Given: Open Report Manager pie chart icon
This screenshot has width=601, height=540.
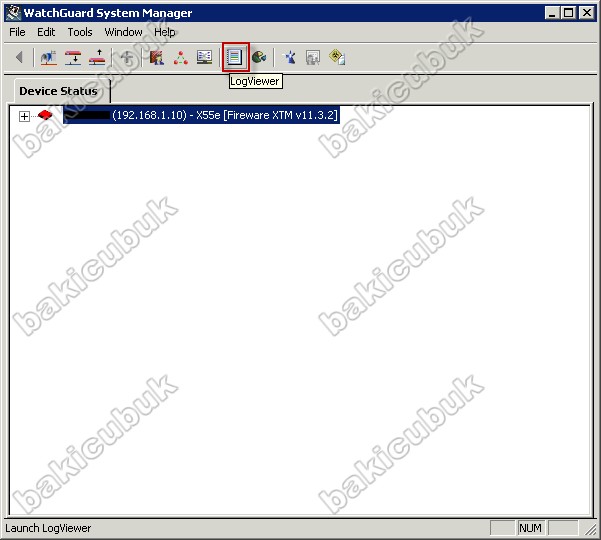Looking at the screenshot, I should click(259, 57).
